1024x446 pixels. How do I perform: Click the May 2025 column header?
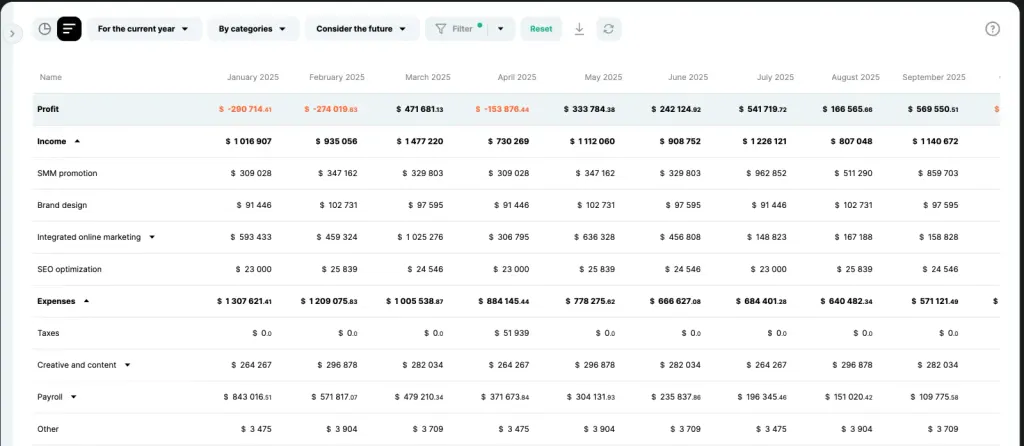tap(603, 77)
